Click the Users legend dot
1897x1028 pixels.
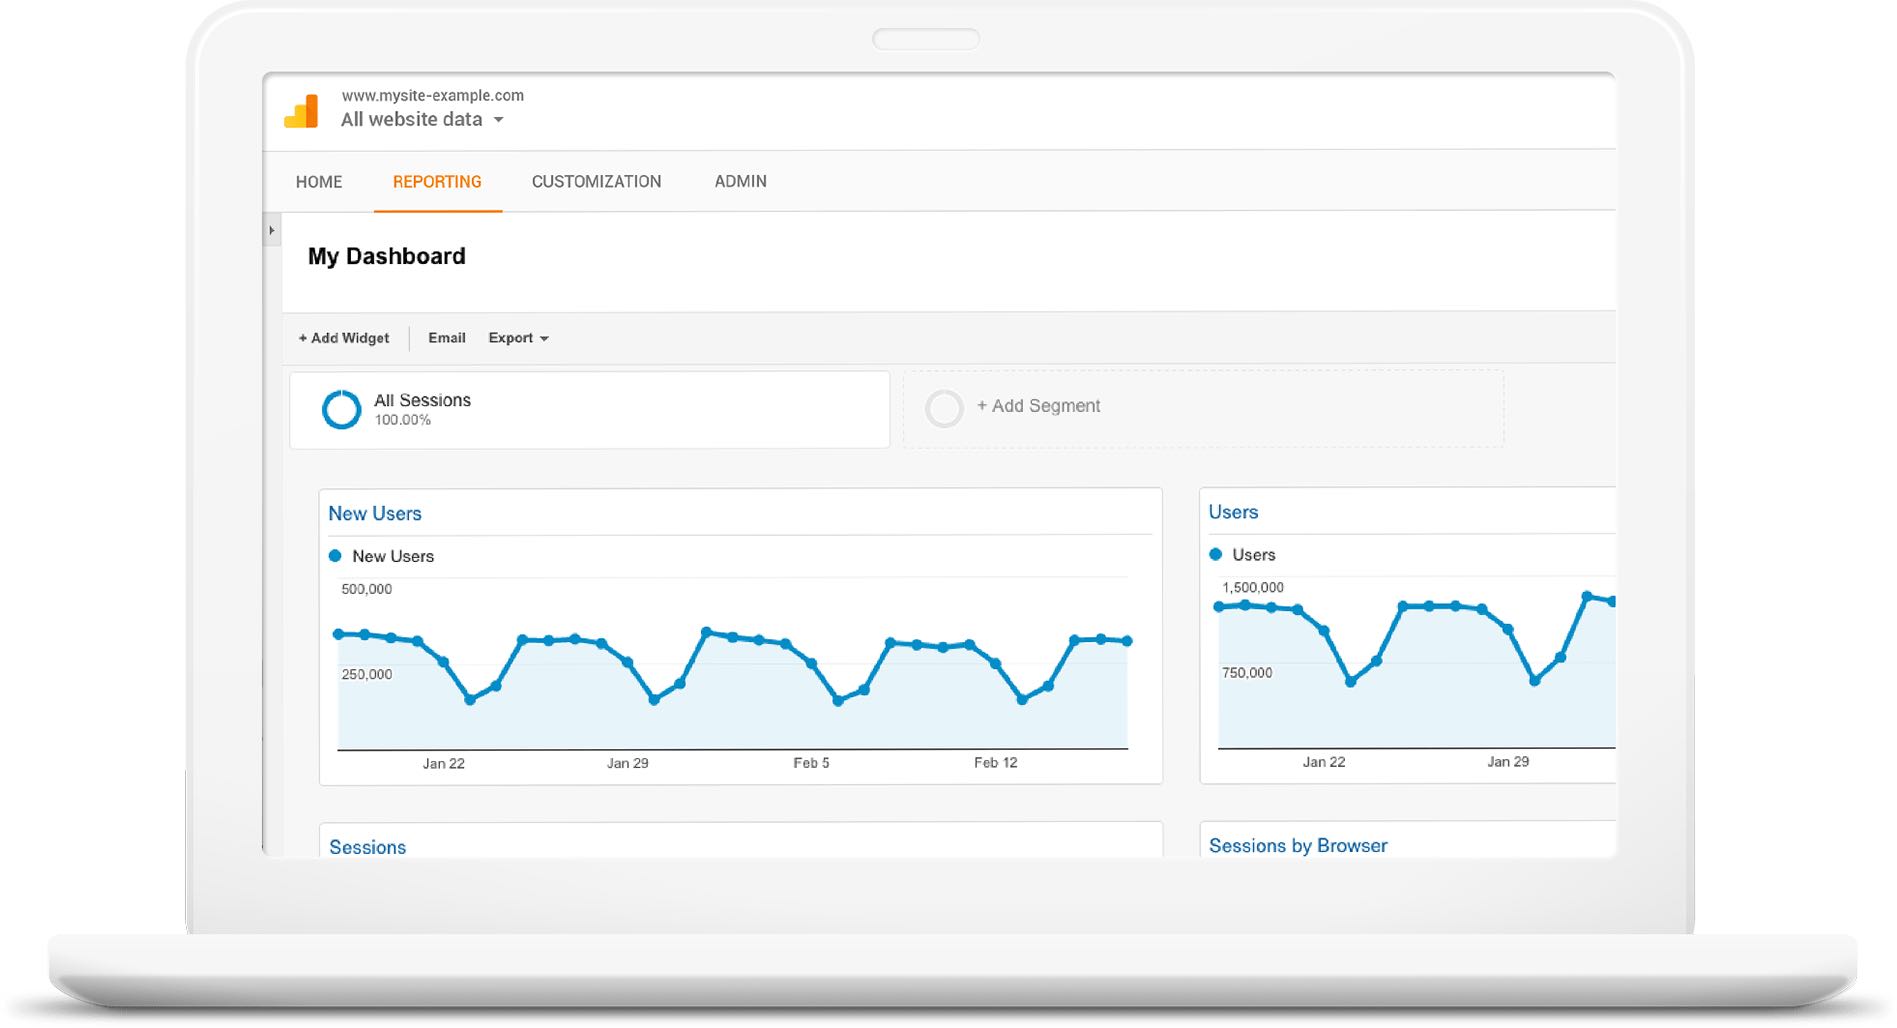1215,554
